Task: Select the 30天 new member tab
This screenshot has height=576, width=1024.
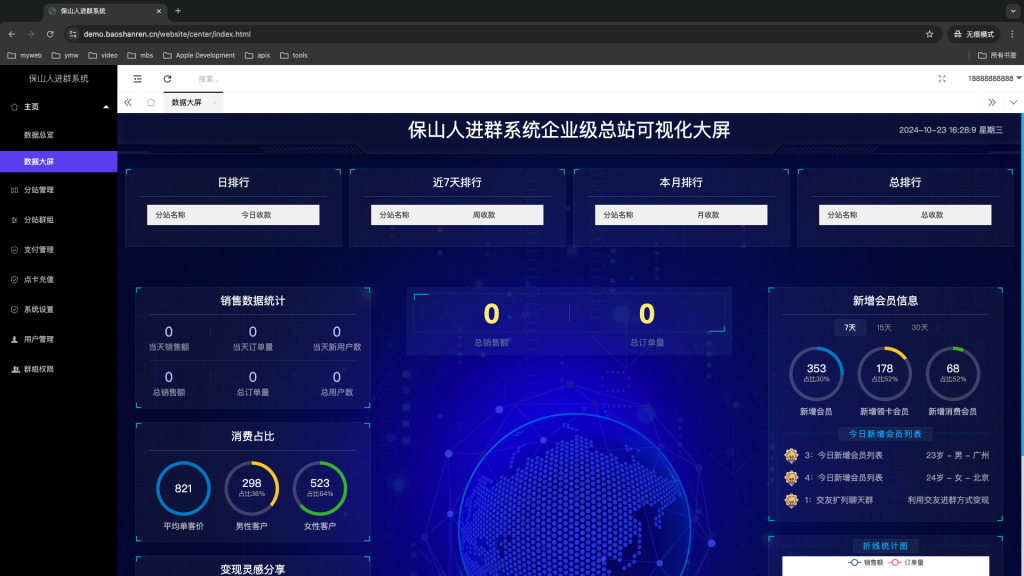Action: click(x=920, y=327)
